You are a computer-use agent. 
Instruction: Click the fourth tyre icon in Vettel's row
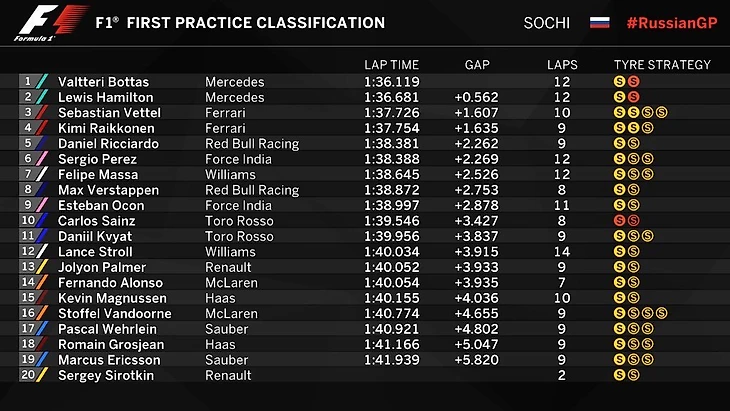point(661,113)
